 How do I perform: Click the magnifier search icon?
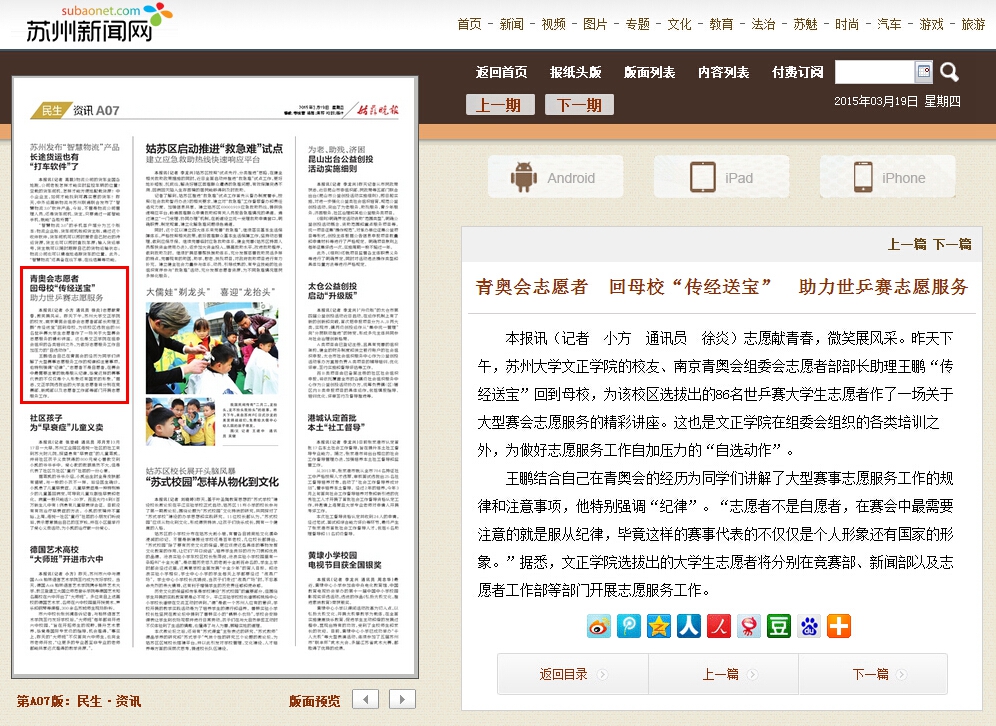tap(949, 72)
